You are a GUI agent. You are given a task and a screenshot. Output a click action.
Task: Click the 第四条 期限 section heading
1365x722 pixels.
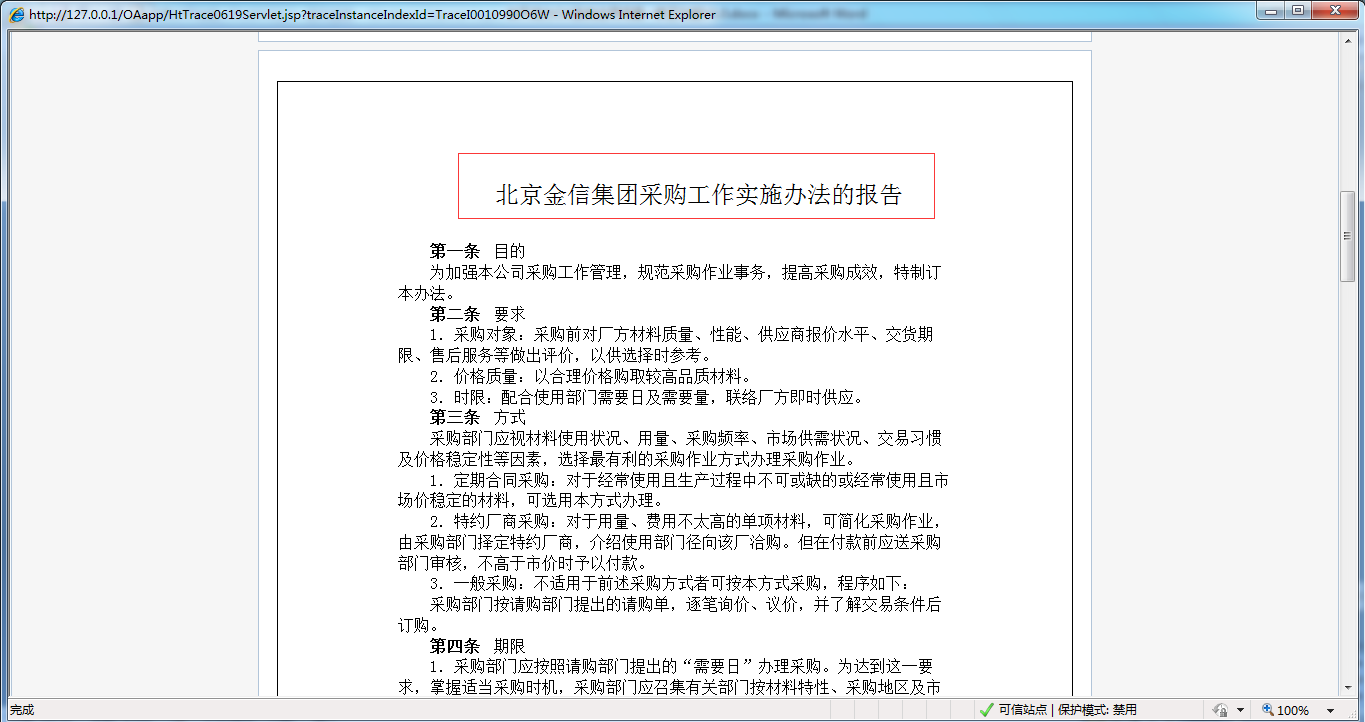pos(476,646)
